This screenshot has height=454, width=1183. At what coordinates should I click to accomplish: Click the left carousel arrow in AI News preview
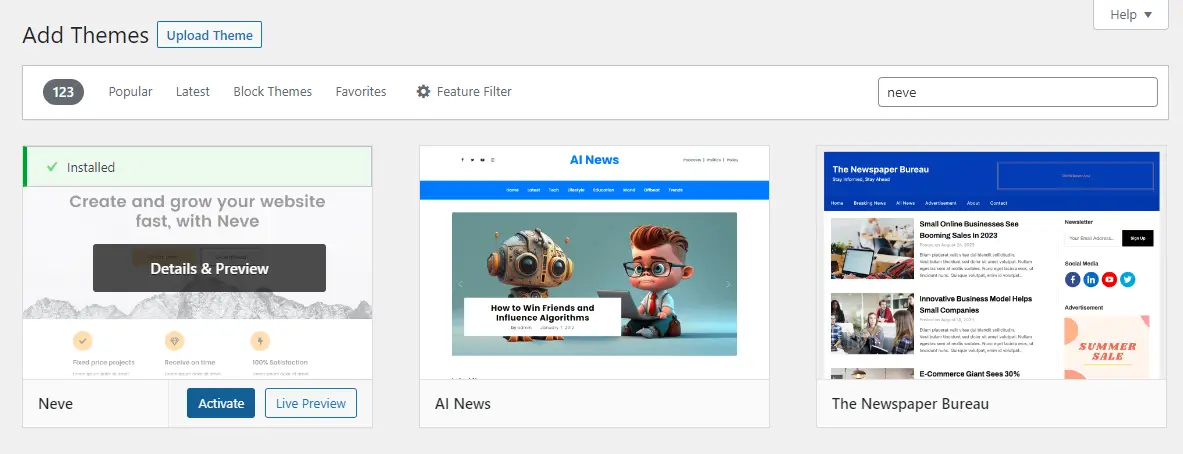[x=461, y=285]
